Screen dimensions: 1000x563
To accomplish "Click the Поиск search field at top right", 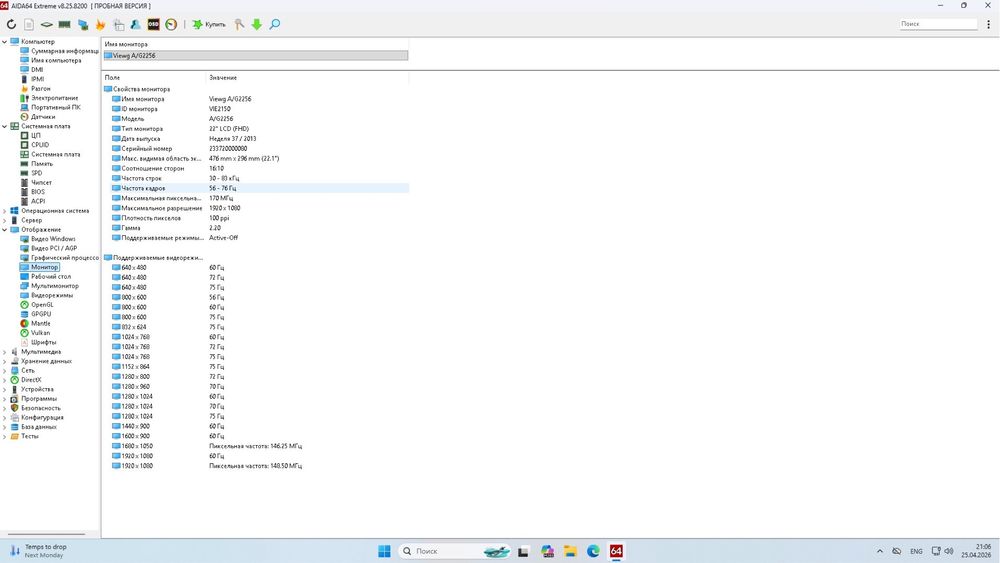I will click(938, 24).
